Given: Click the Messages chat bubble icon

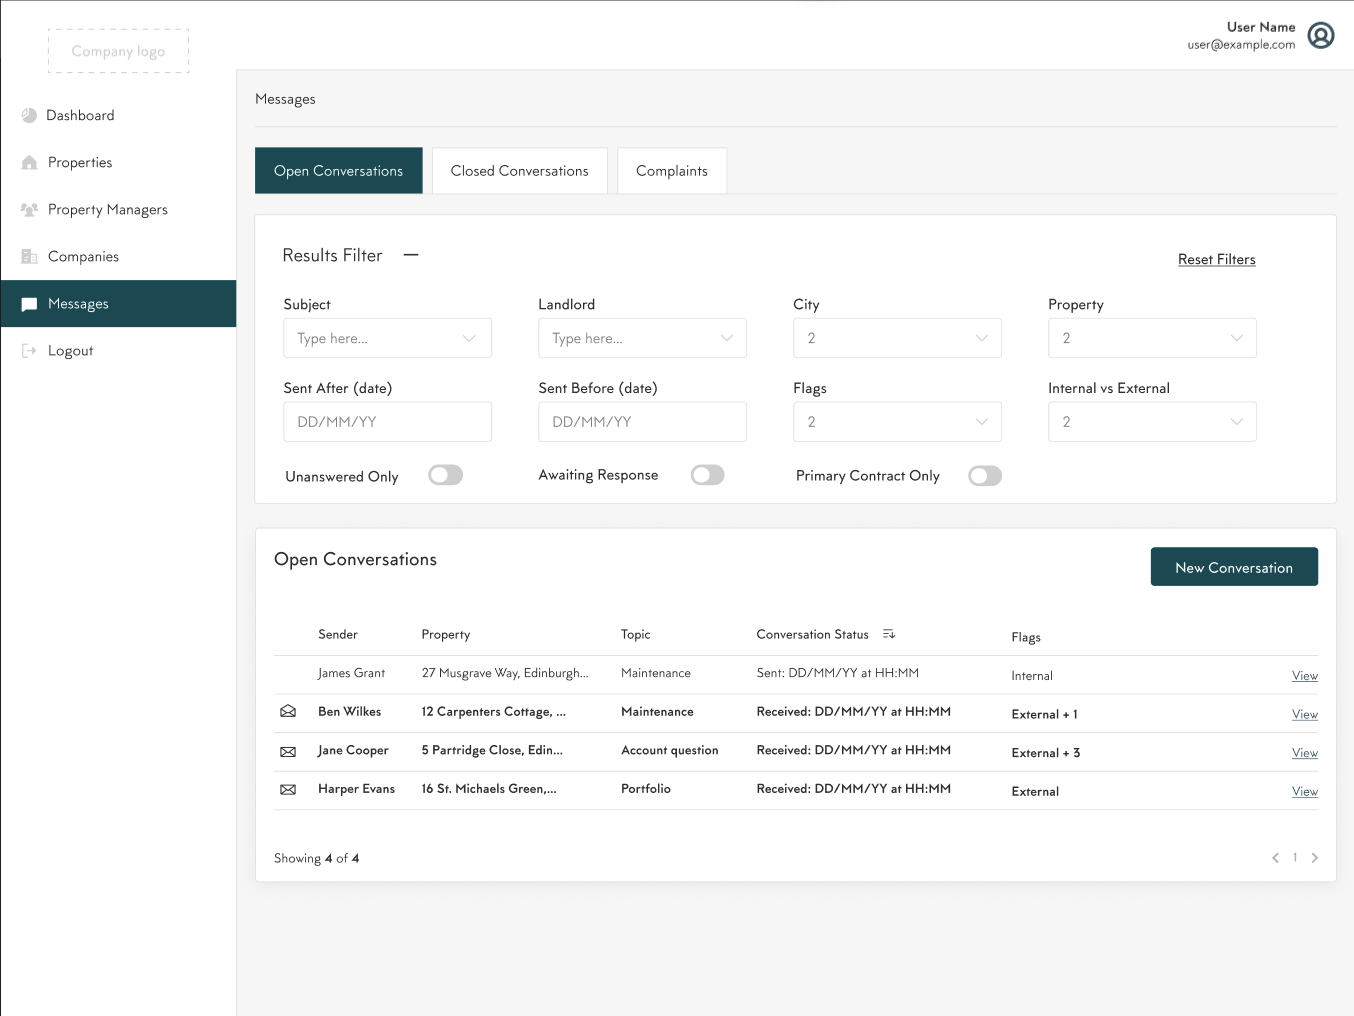Looking at the screenshot, I should (x=29, y=304).
